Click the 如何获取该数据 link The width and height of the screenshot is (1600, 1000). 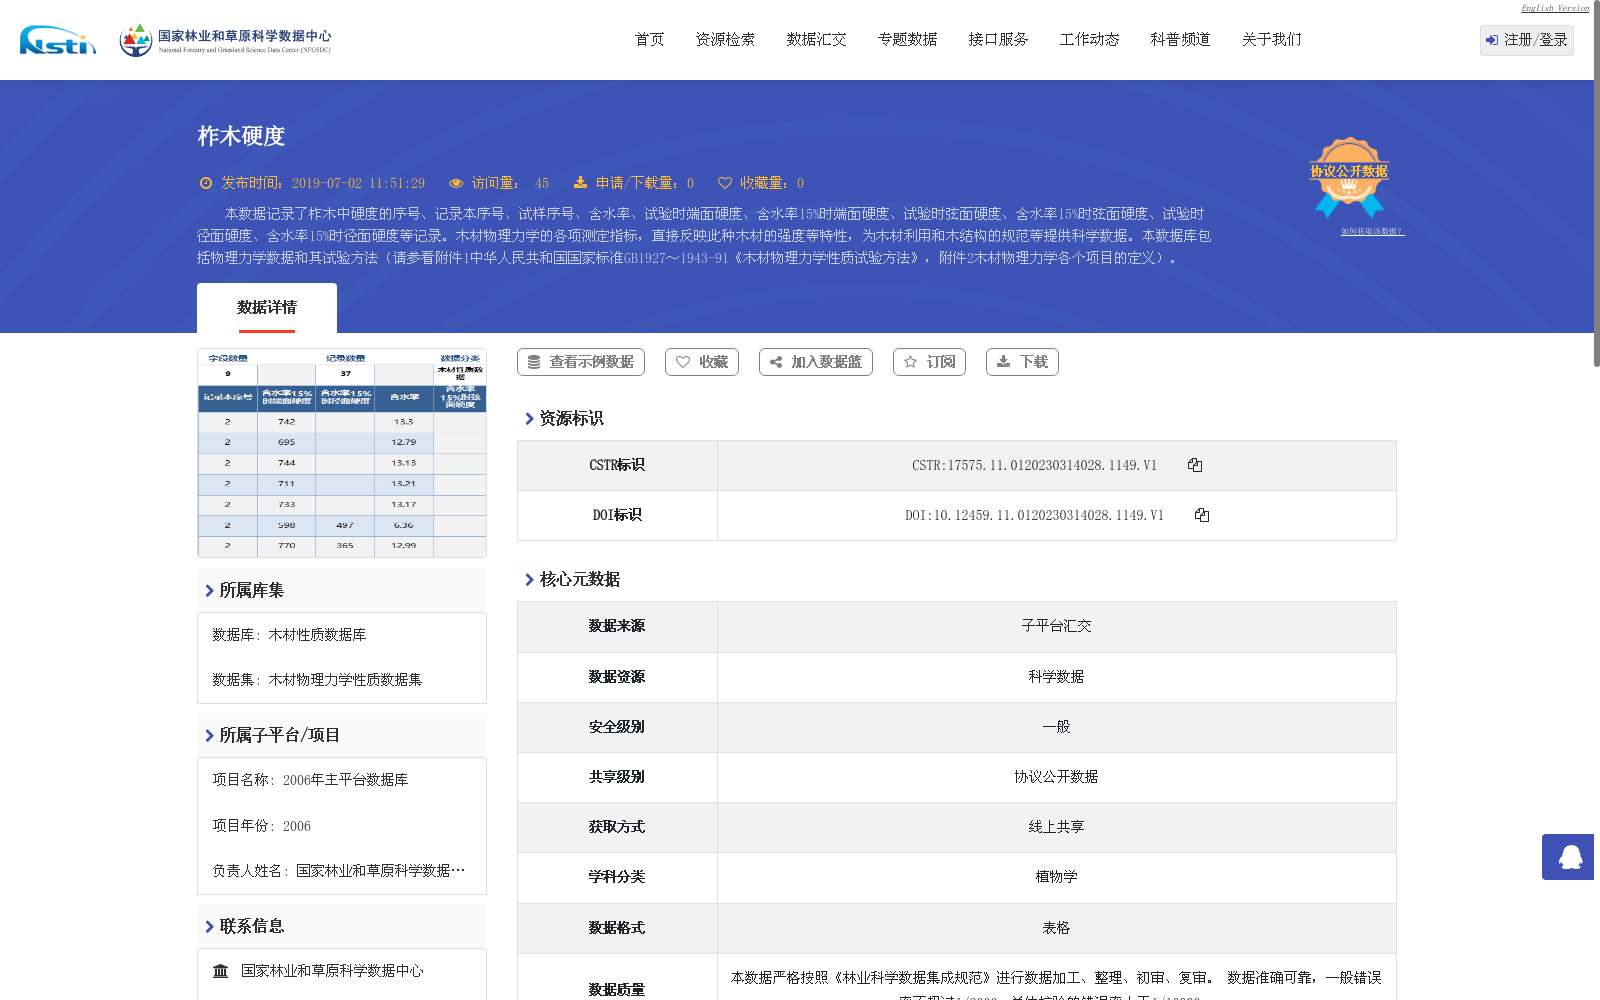pos(1372,231)
